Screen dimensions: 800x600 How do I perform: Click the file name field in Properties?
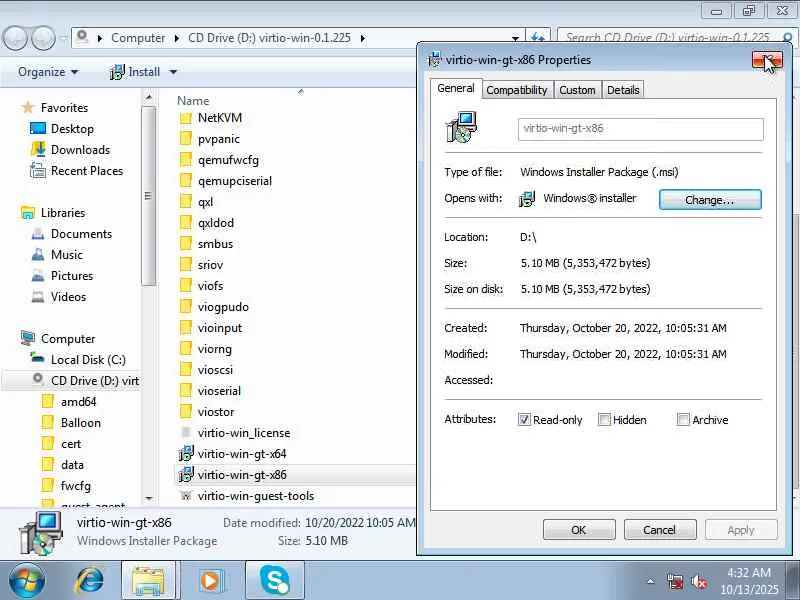(640, 129)
